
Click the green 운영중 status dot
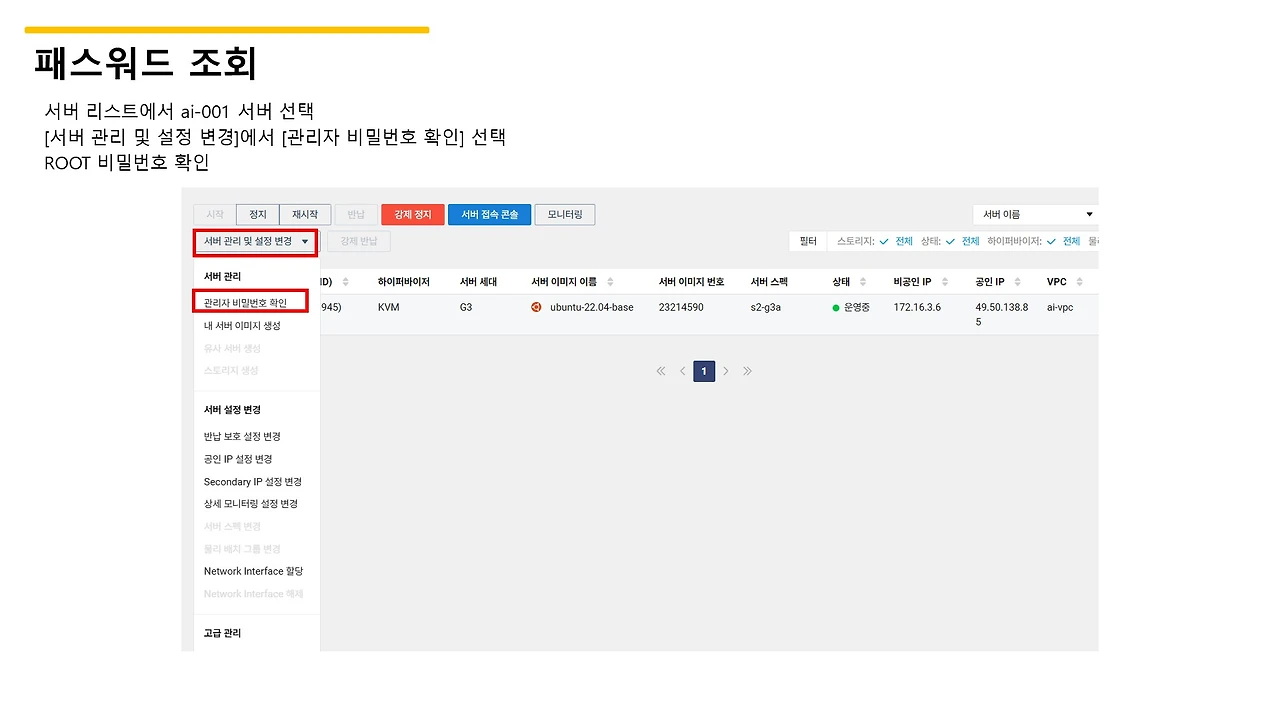pyautogui.click(x=834, y=307)
